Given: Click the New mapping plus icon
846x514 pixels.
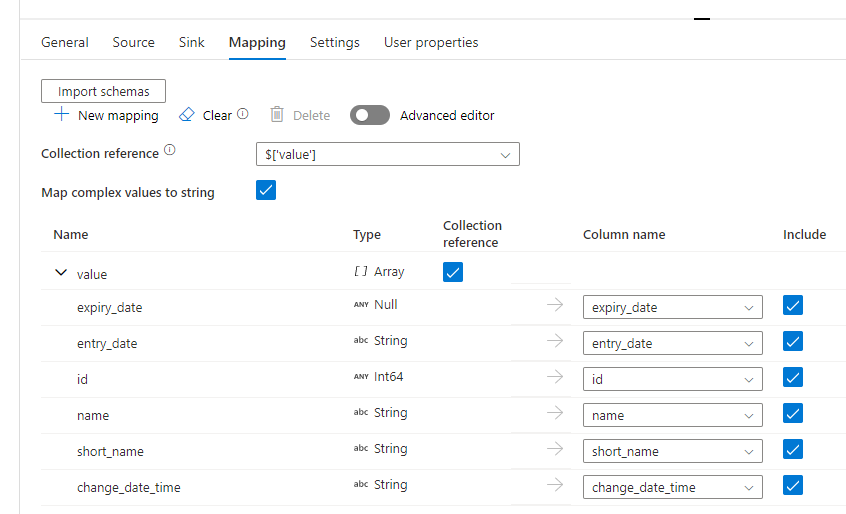Looking at the screenshot, I should pos(61,115).
